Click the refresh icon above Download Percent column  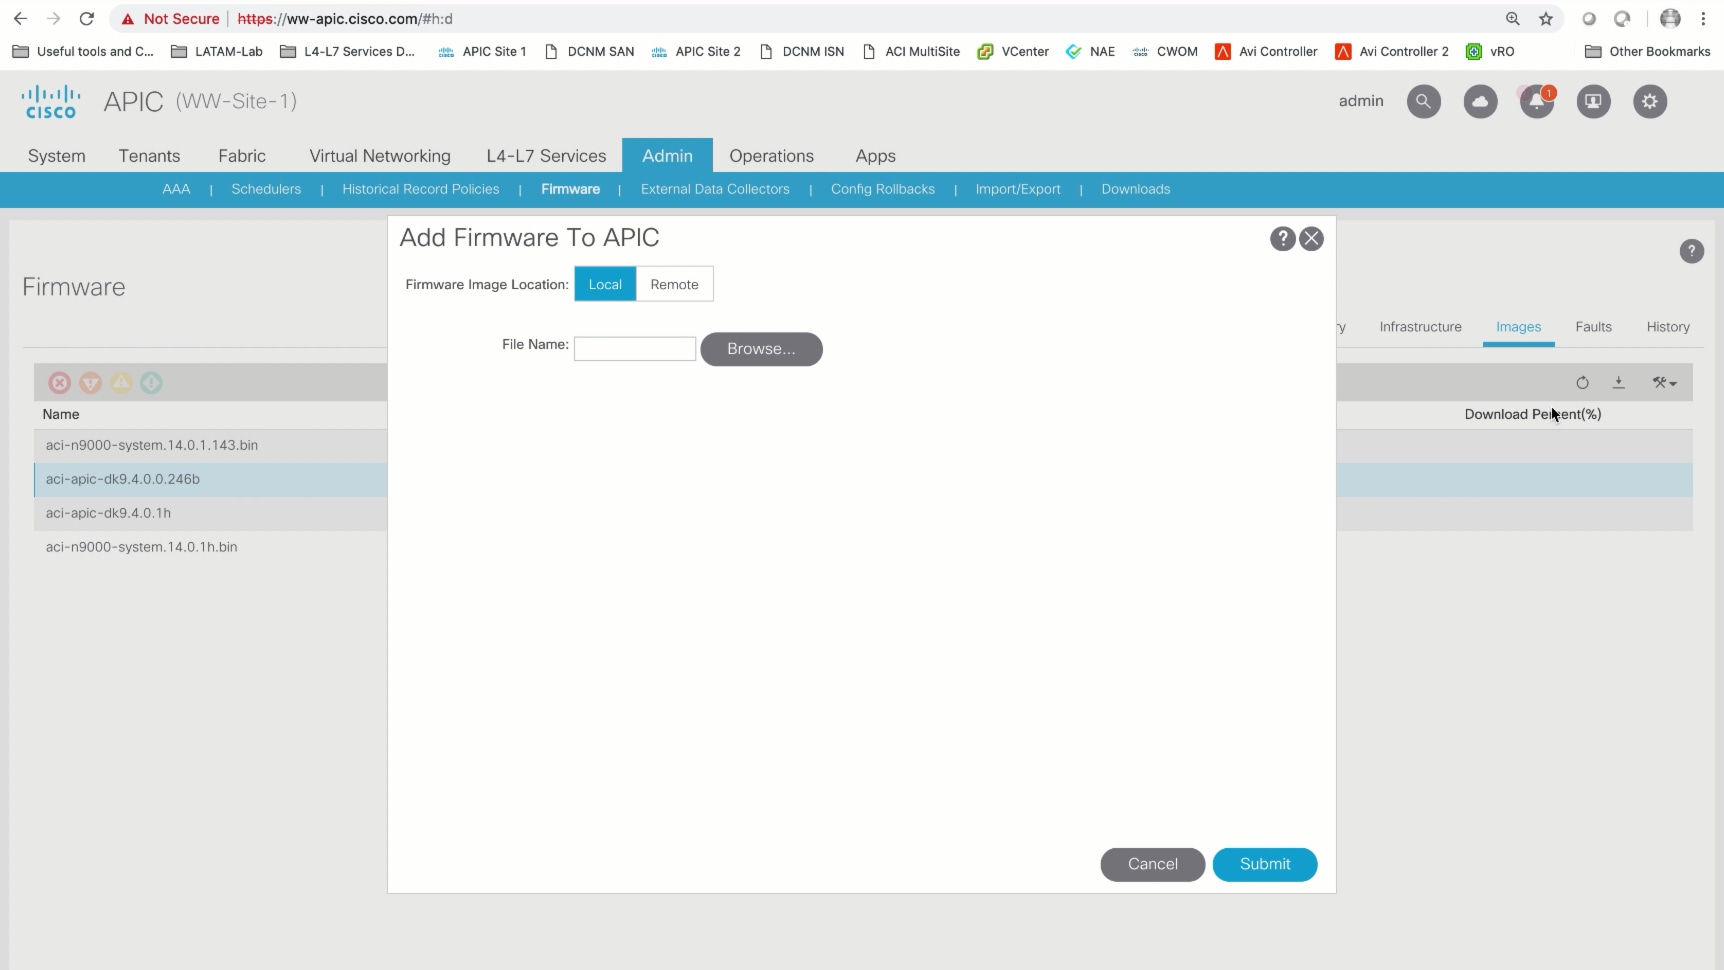1583,383
